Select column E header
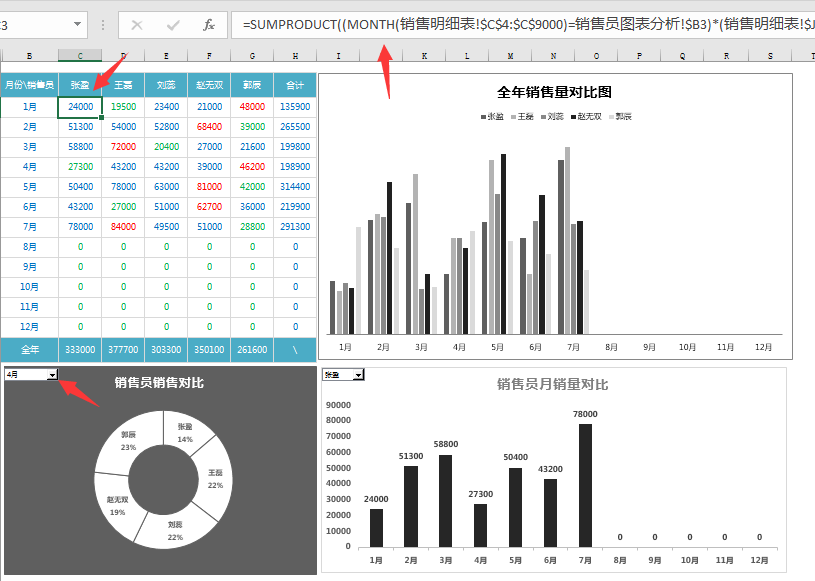 coord(166,56)
